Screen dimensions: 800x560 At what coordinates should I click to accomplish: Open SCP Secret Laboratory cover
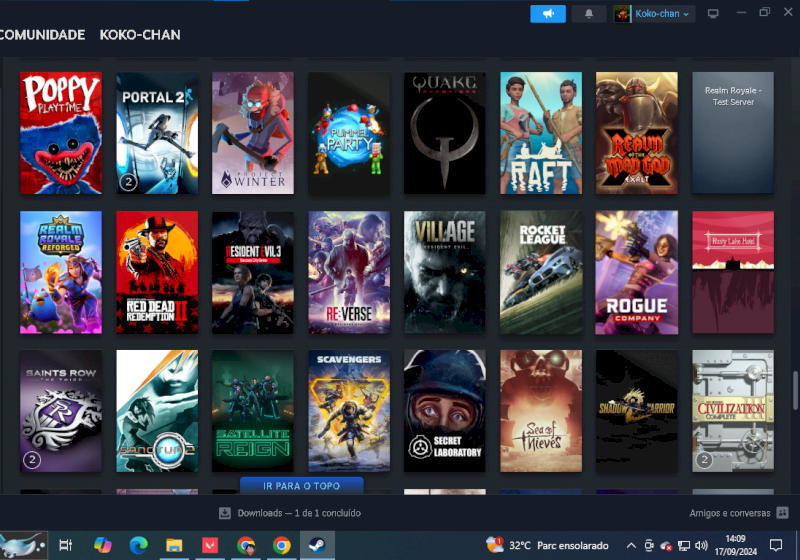445,411
